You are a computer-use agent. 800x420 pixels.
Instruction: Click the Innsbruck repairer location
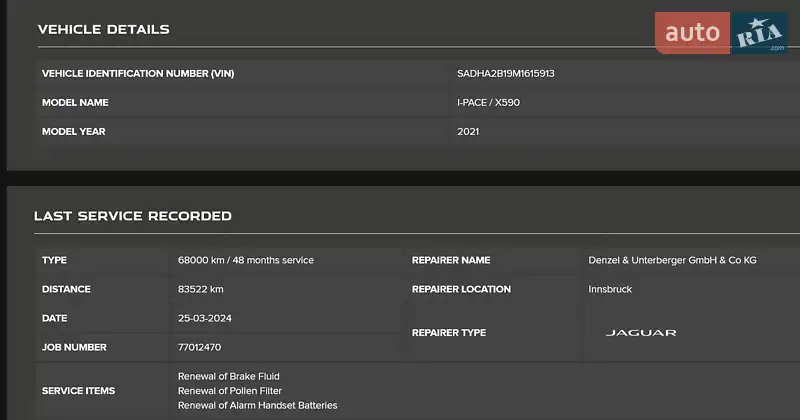[x=610, y=290]
